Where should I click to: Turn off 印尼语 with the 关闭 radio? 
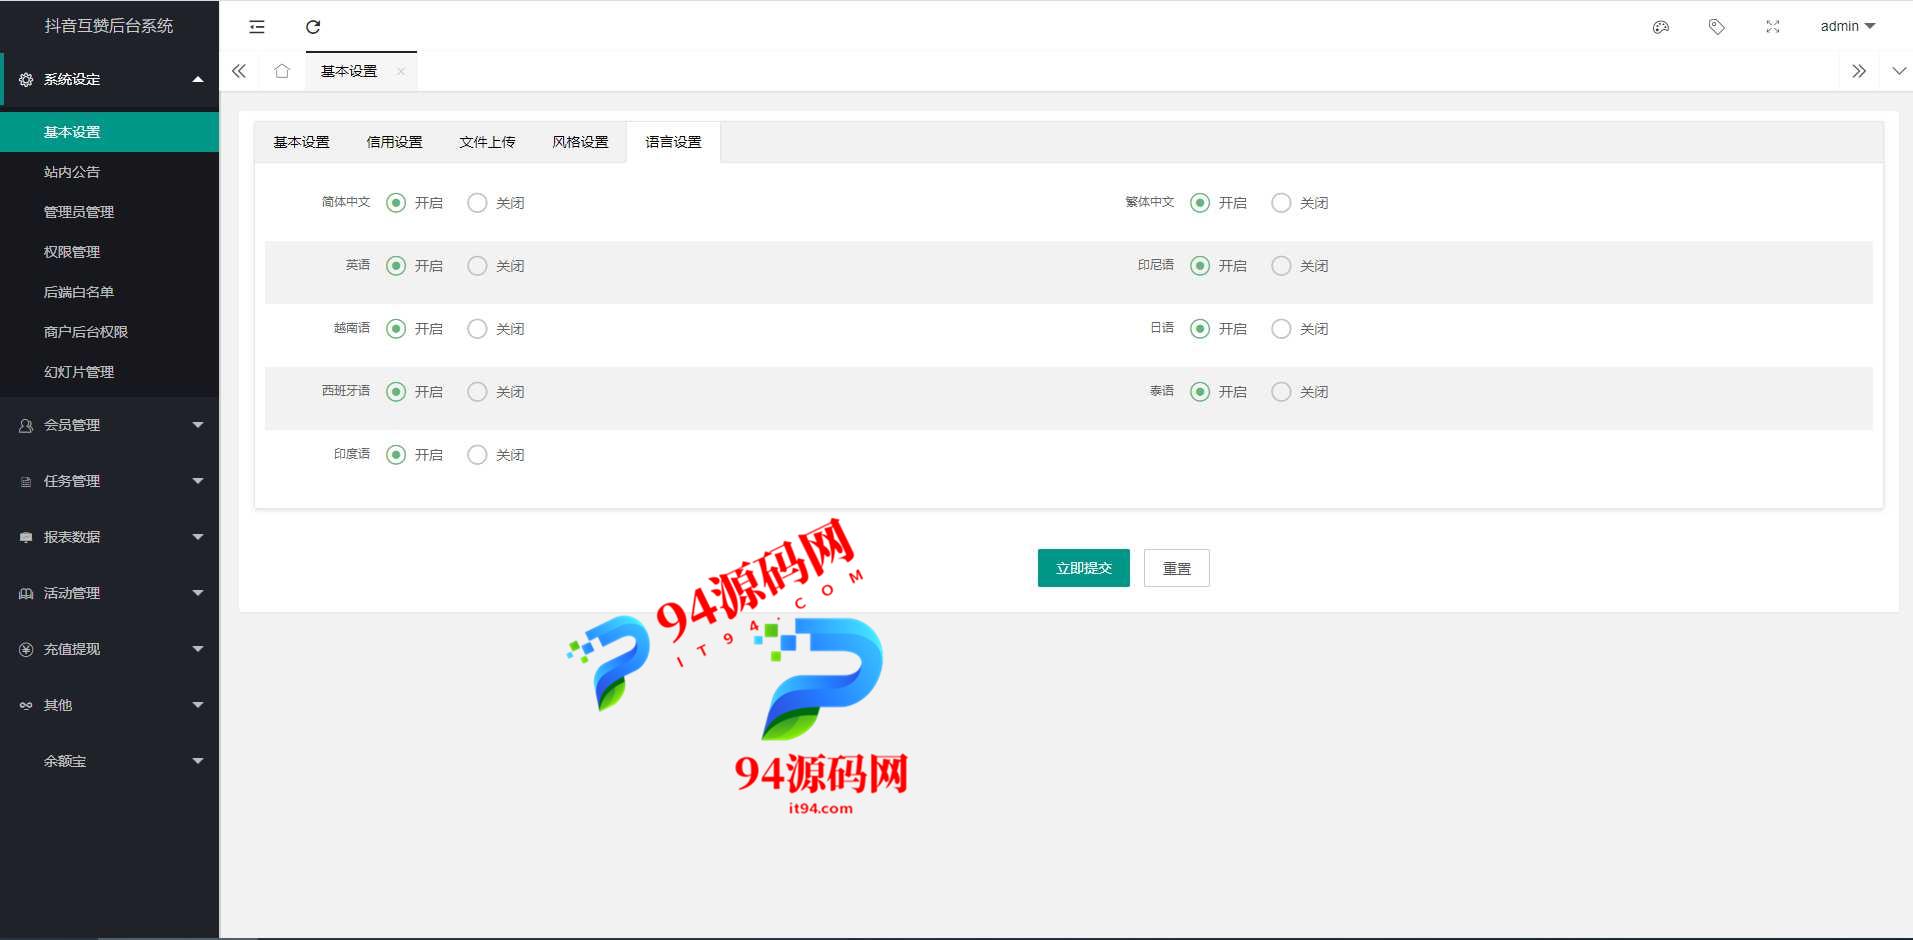tap(1281, 266)
